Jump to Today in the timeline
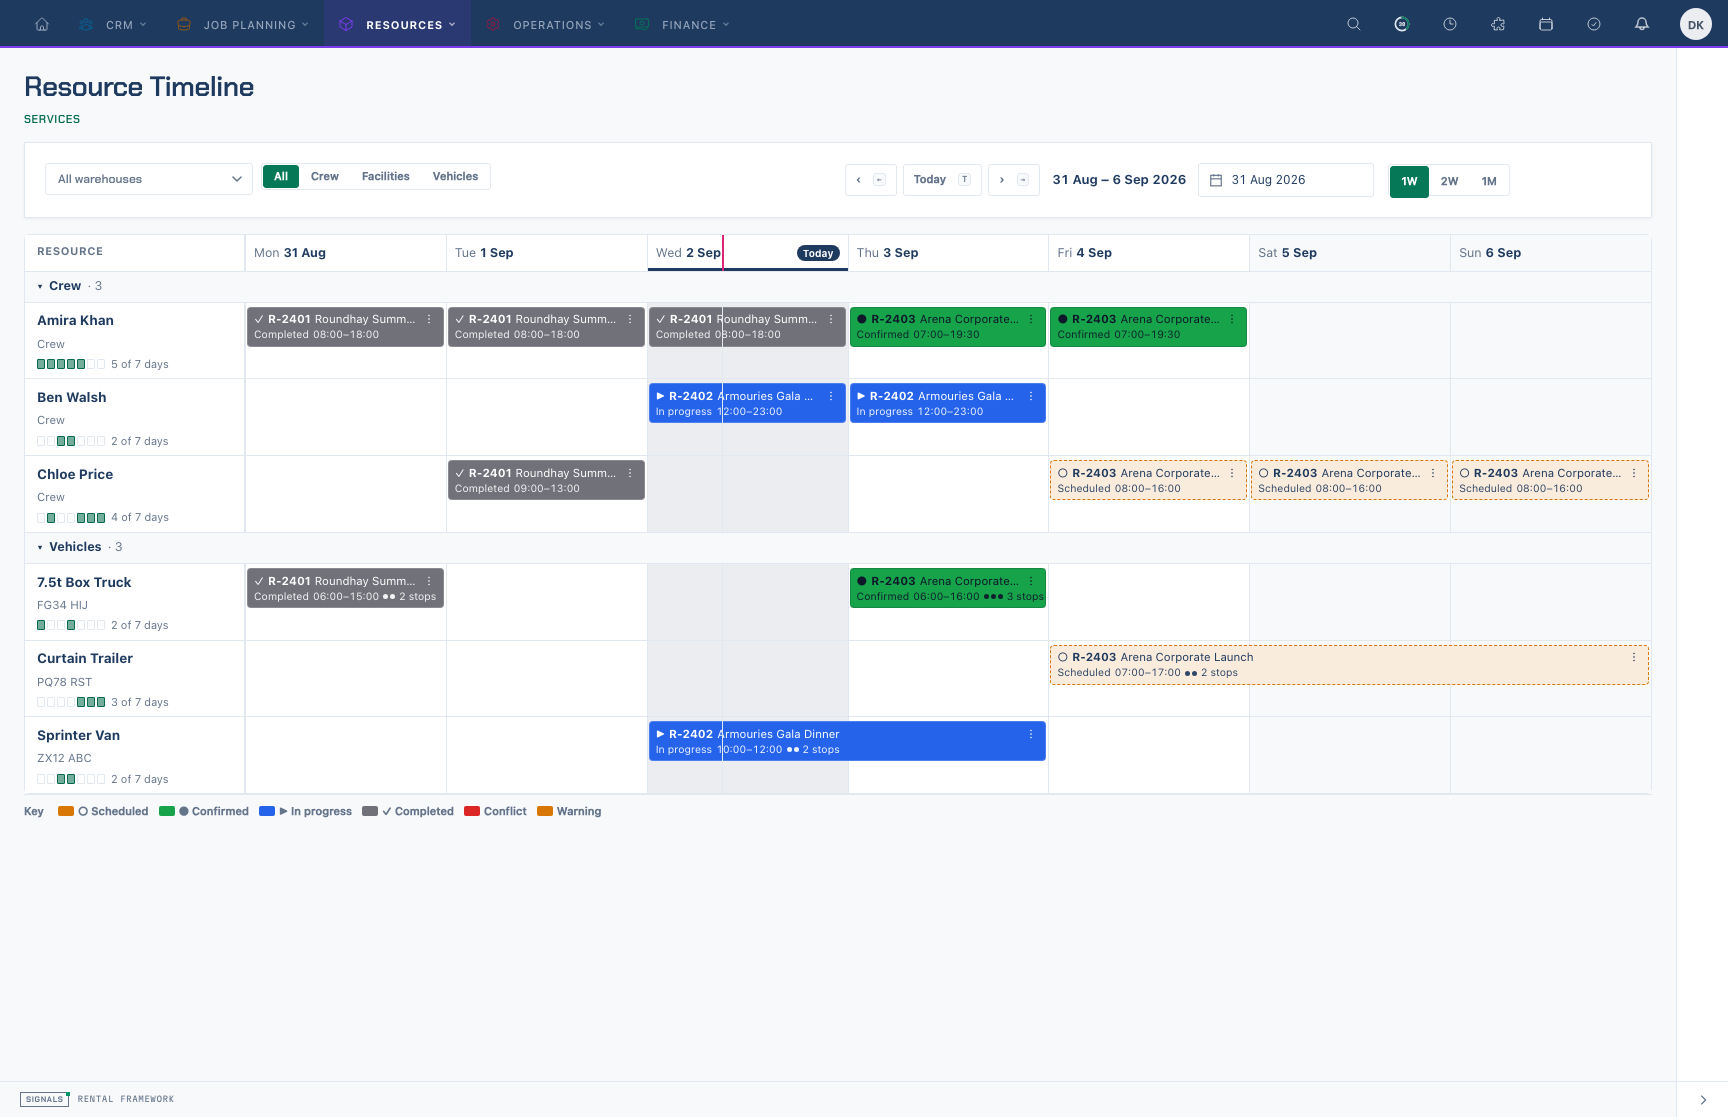This screenshot has height=1117, width=1728. (942, 180)
